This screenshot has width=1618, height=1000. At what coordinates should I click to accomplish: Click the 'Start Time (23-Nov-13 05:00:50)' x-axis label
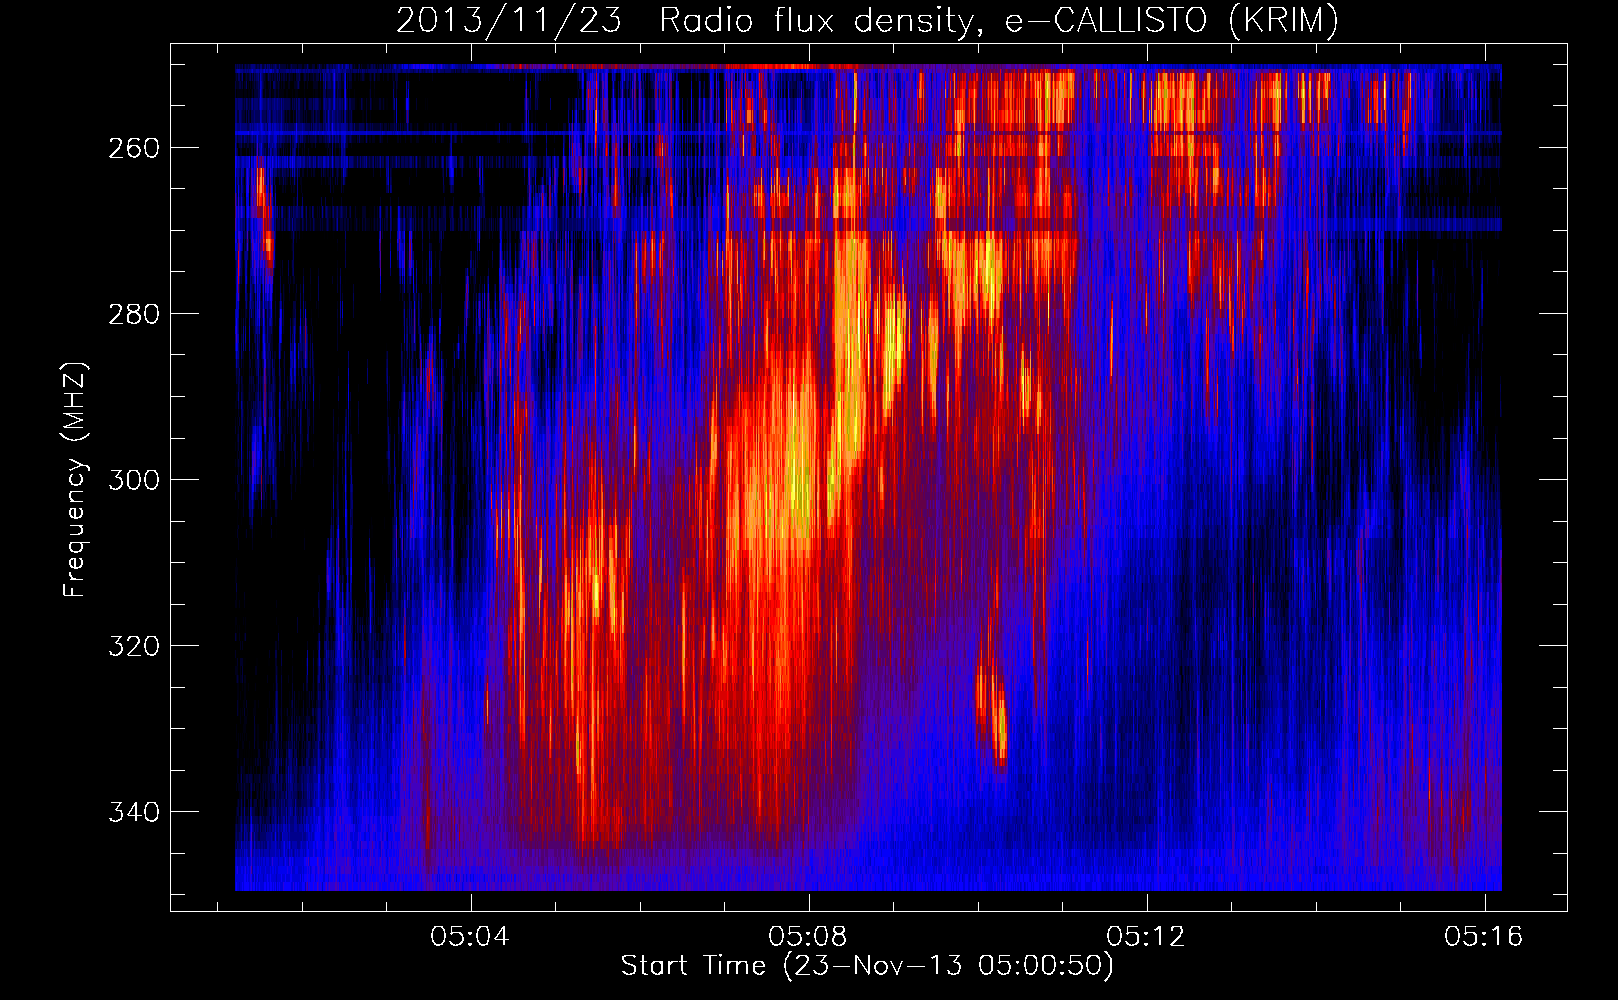(x=867, y=966)
